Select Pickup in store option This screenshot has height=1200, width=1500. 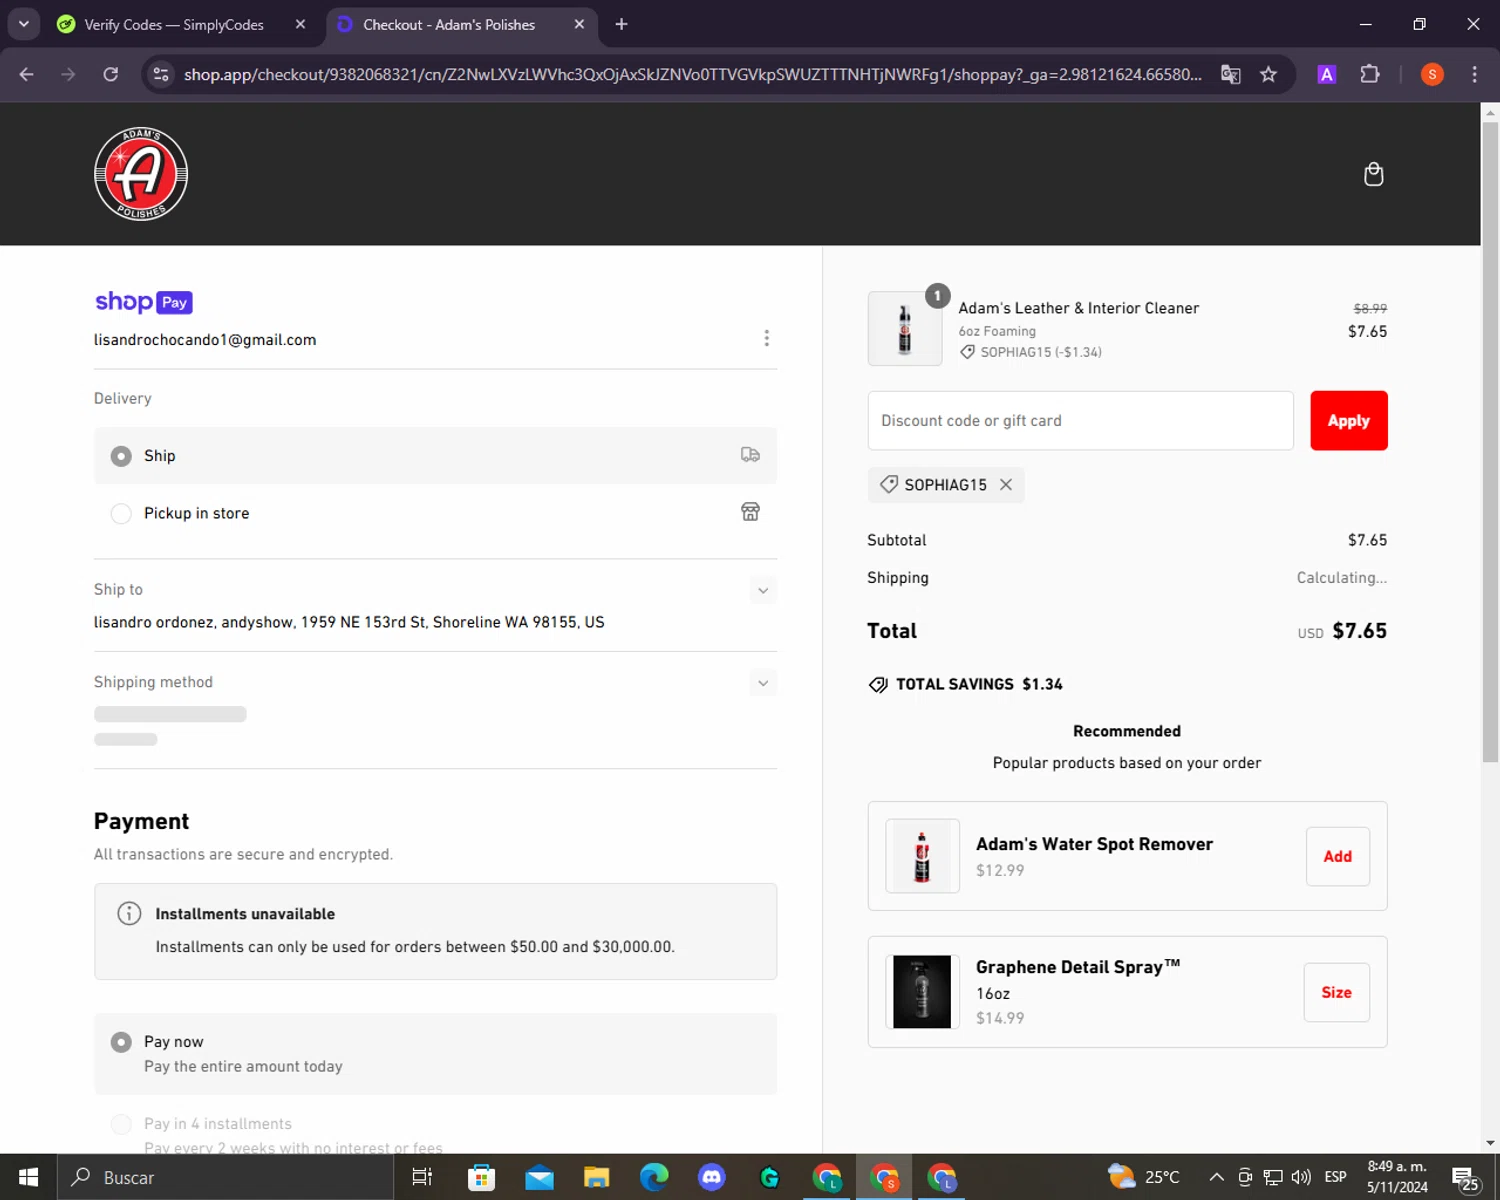[x=435, y=512]
